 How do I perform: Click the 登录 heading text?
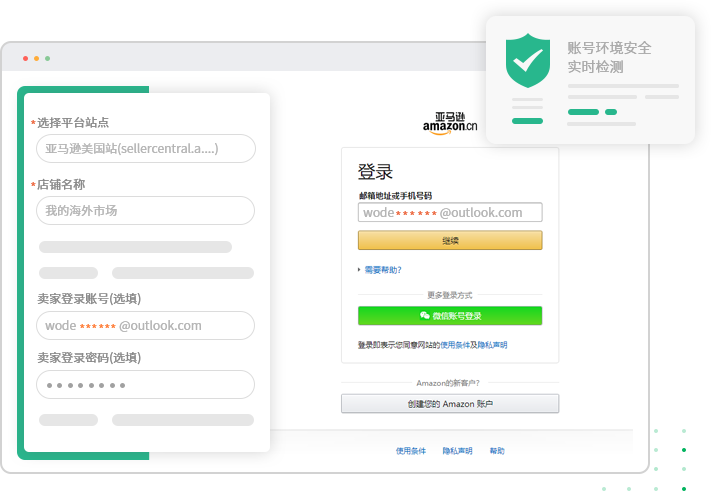pyautogui.click(x=375, y=172)
